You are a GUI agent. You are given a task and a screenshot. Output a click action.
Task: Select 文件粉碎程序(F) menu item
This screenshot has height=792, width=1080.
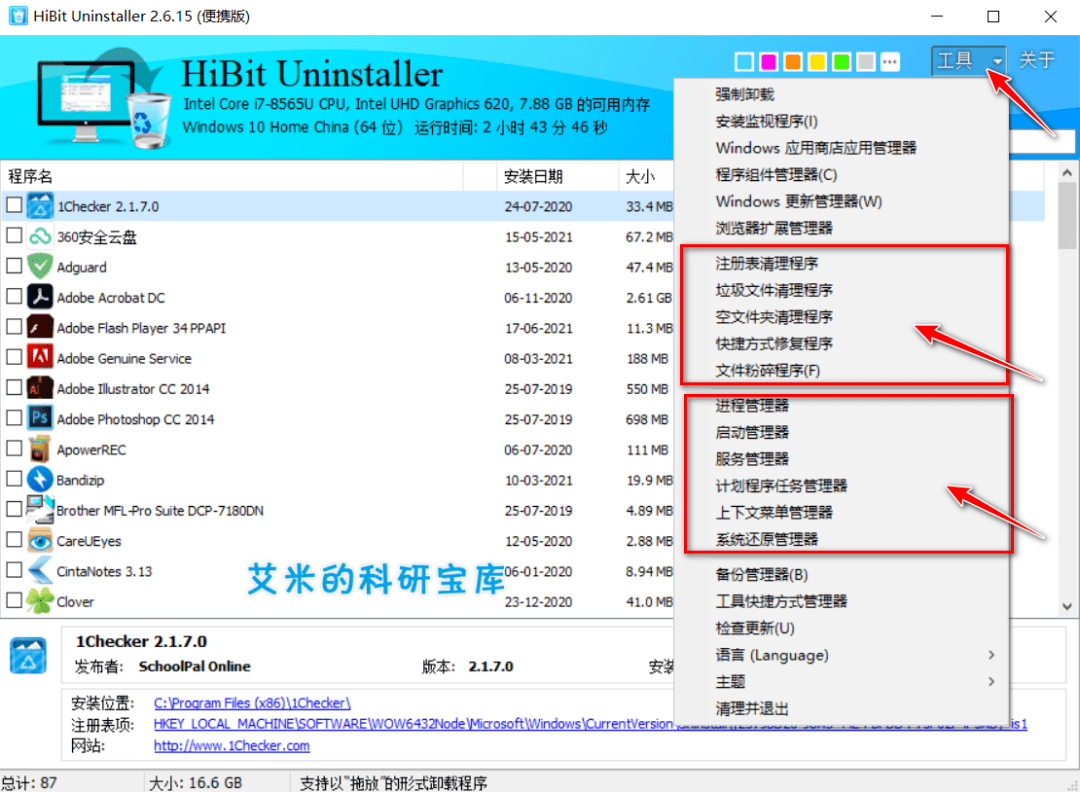pos(842,371)
